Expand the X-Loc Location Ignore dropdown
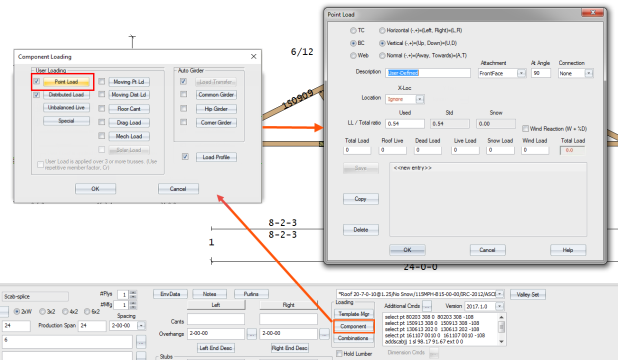The width and height of the screenshot is (618, 360). coord(420,99)
